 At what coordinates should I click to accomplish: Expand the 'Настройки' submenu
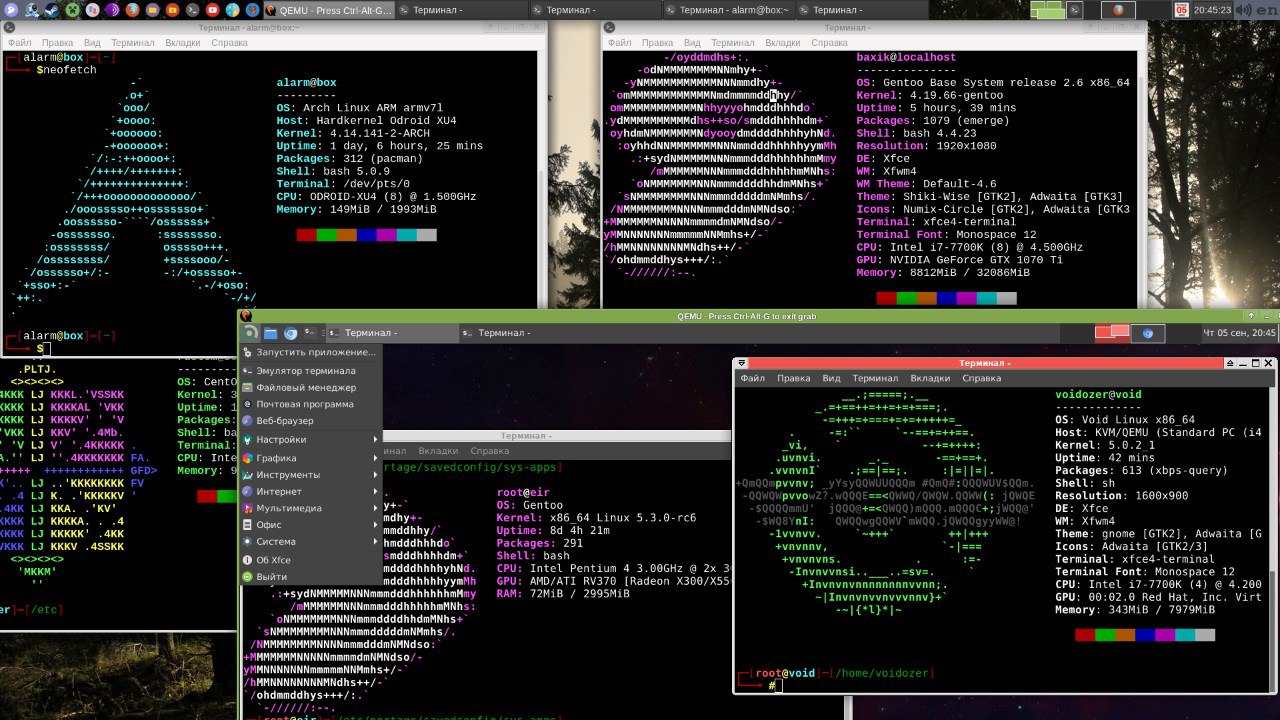click(310, 439)
